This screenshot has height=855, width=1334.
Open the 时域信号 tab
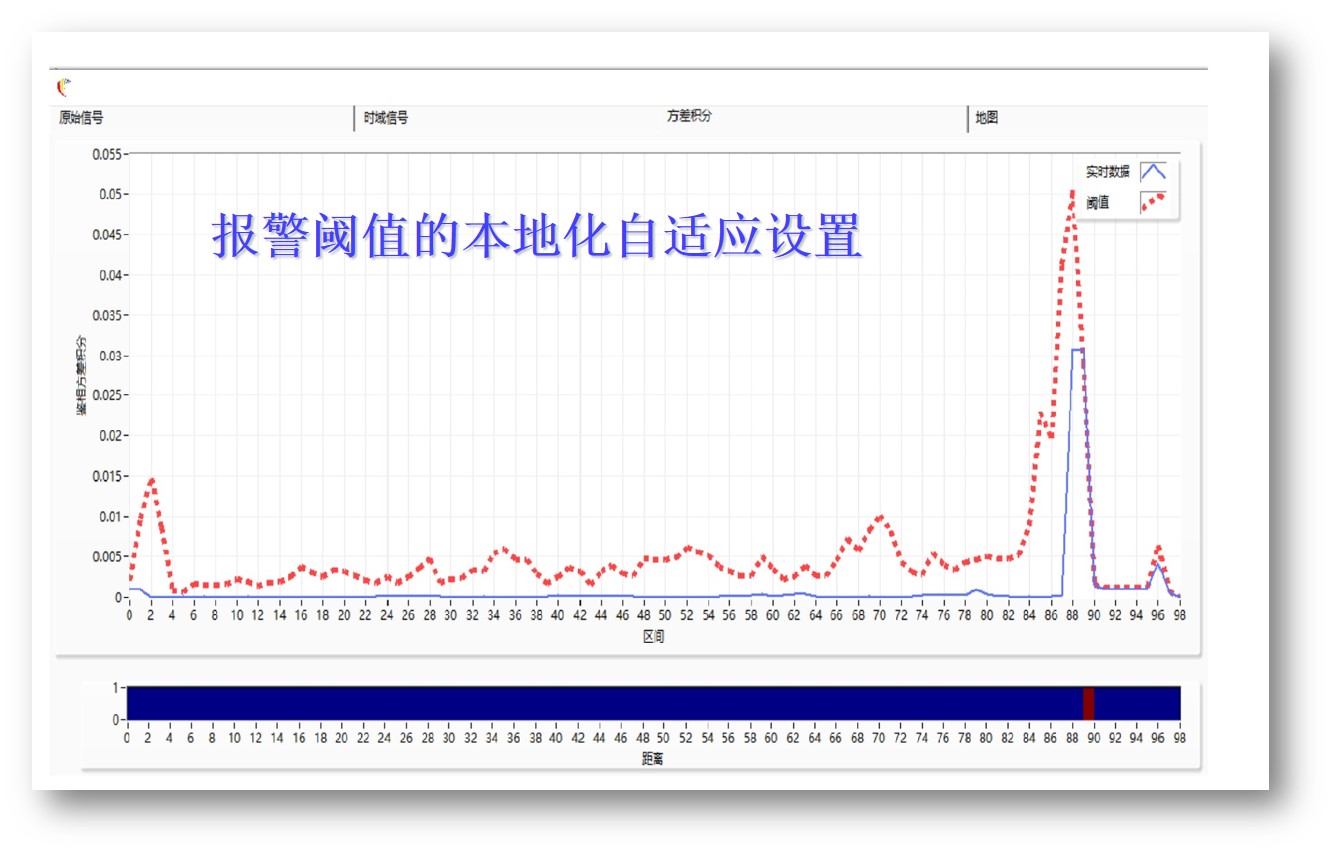click(x=386, y=118)
